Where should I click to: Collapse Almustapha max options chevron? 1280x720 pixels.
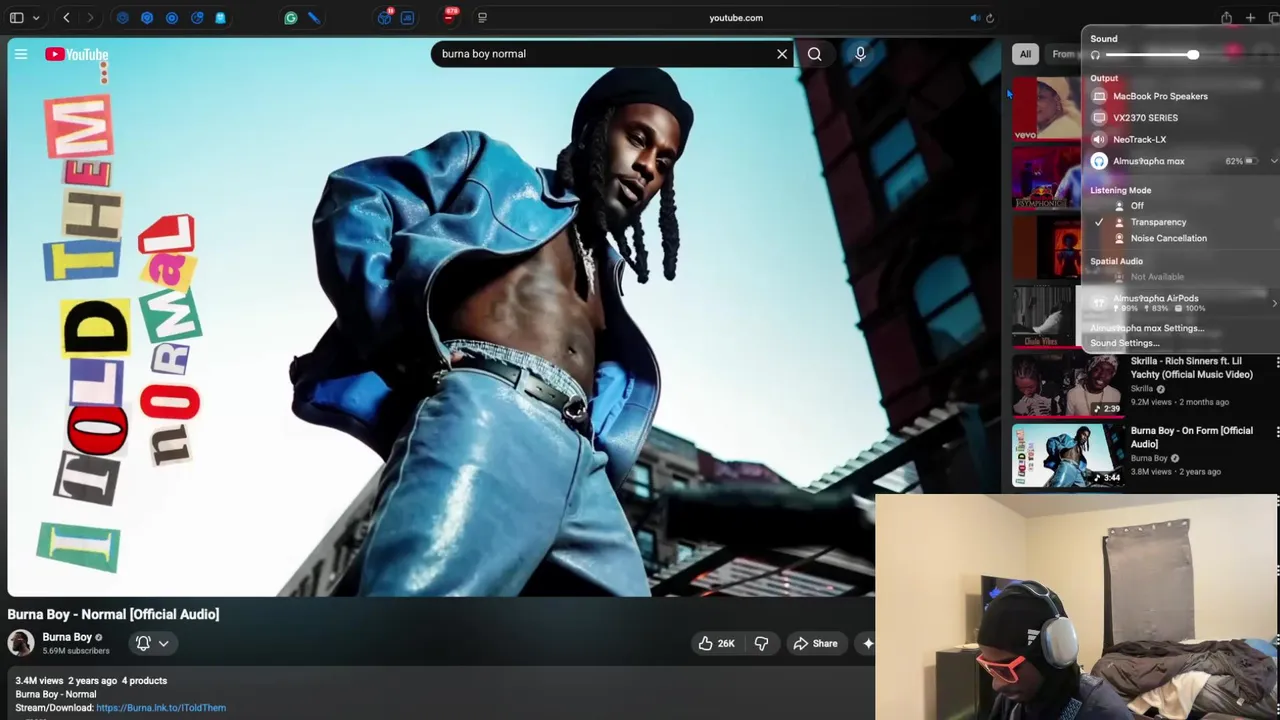pos(1274,161)
